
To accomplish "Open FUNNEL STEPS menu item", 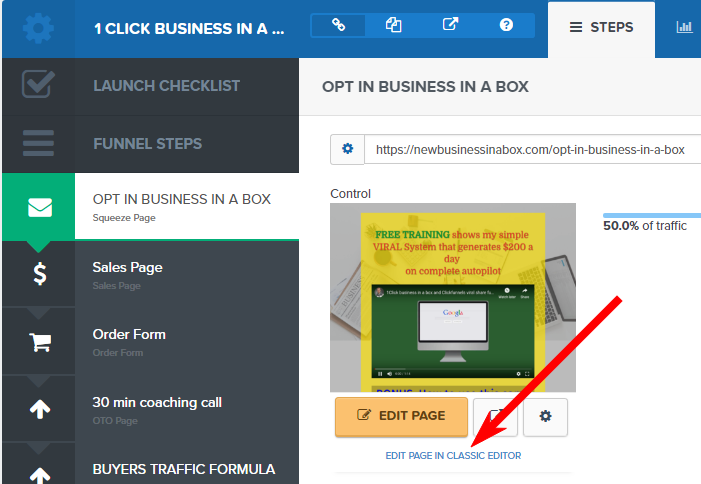I will click(x=148, y=144).
